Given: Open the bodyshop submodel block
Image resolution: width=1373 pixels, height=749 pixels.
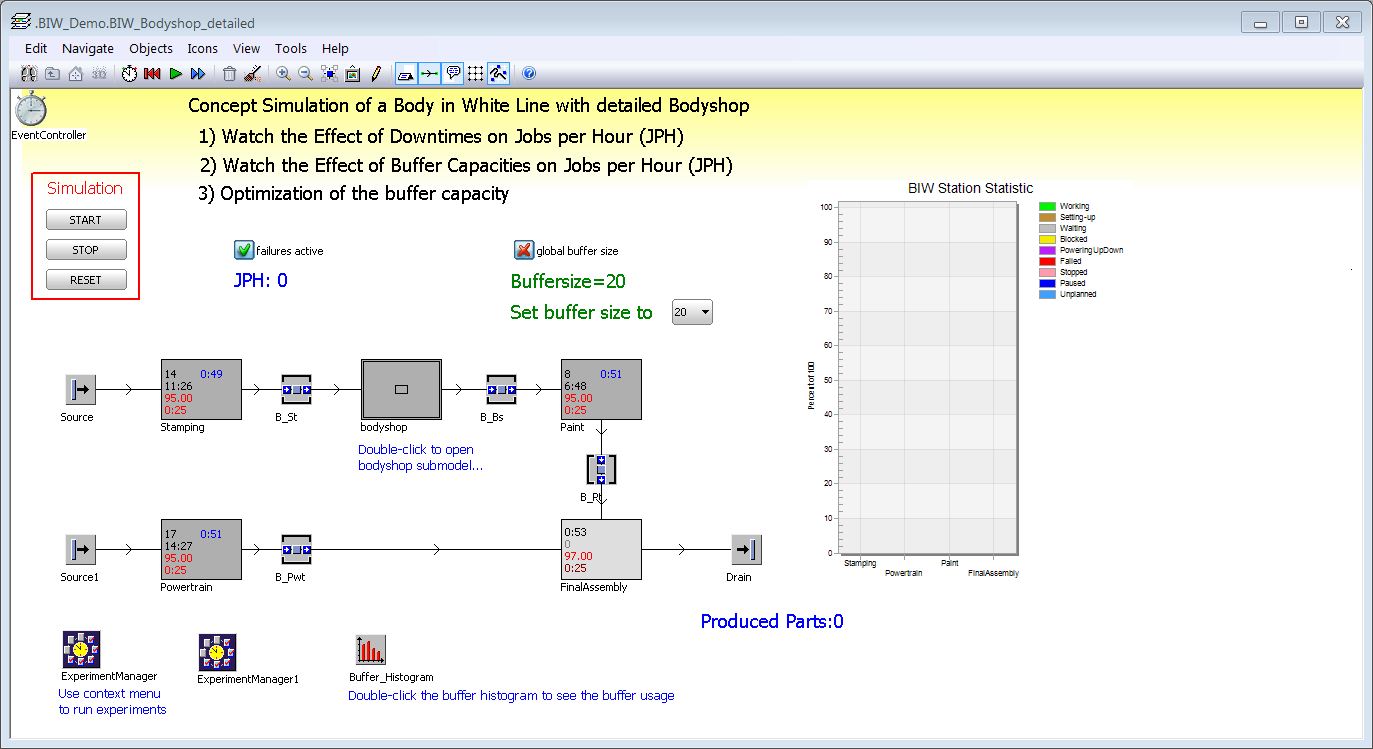Looking at the screenshot, I should click(x=399, y=389).
